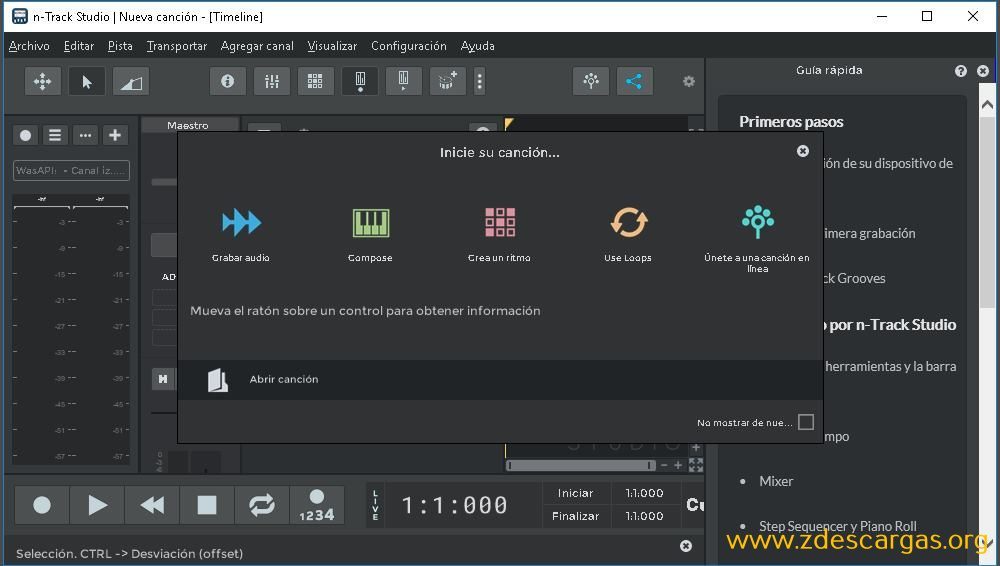This screenshot has height=566, width=1000.
Task: Open the Mixer link in Guía rápida
Action: coord(776,481)
